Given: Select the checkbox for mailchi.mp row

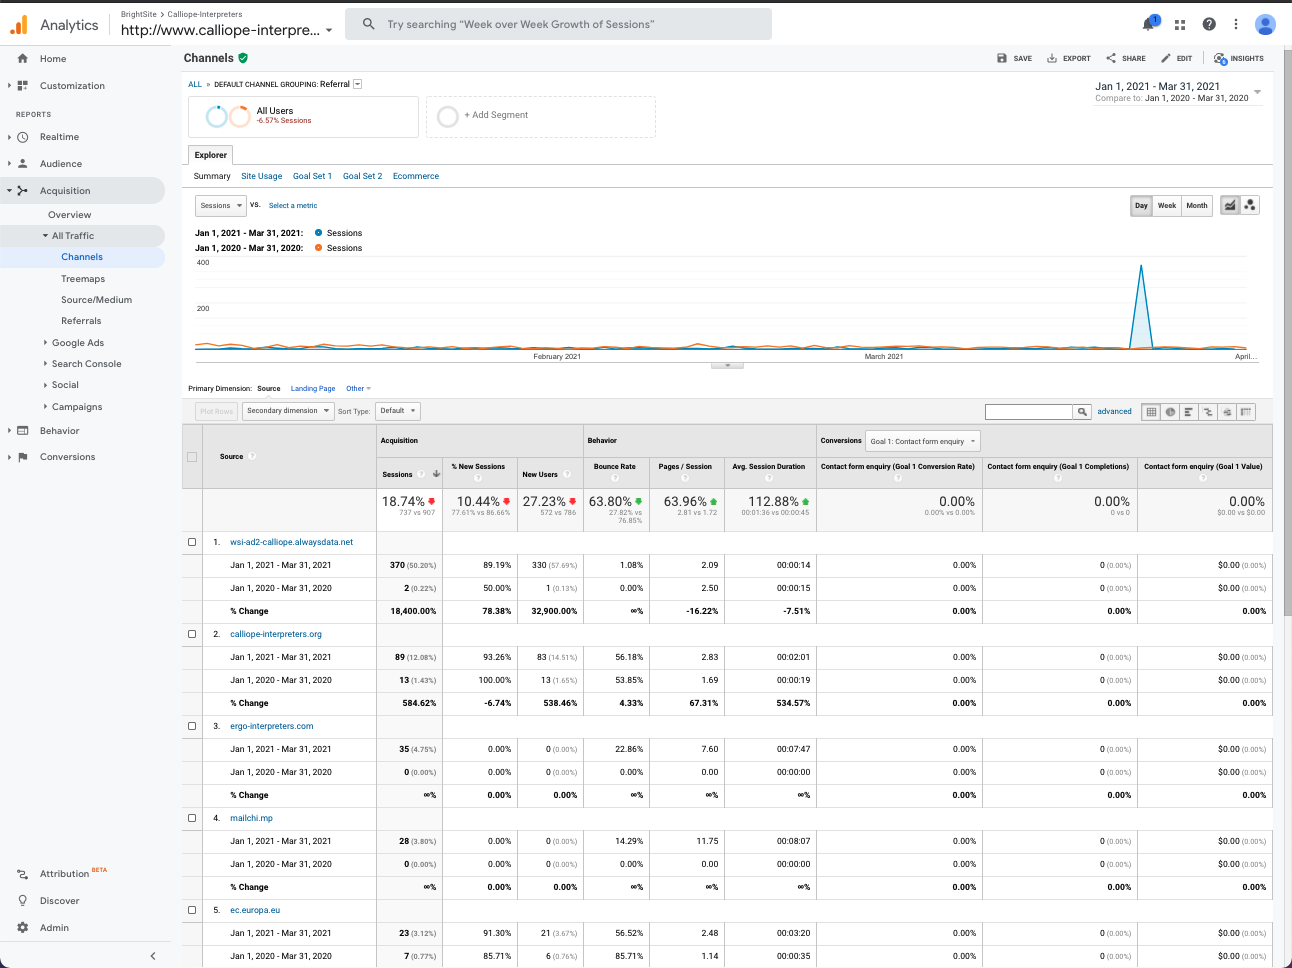Looking at the screenshot, I should [x=192, y=817].
